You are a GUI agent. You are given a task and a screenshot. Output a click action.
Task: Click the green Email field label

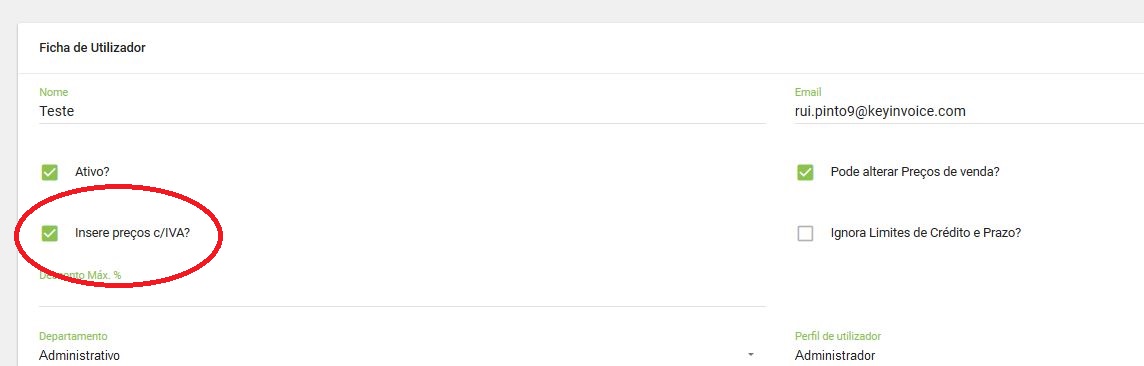(808, 93)
